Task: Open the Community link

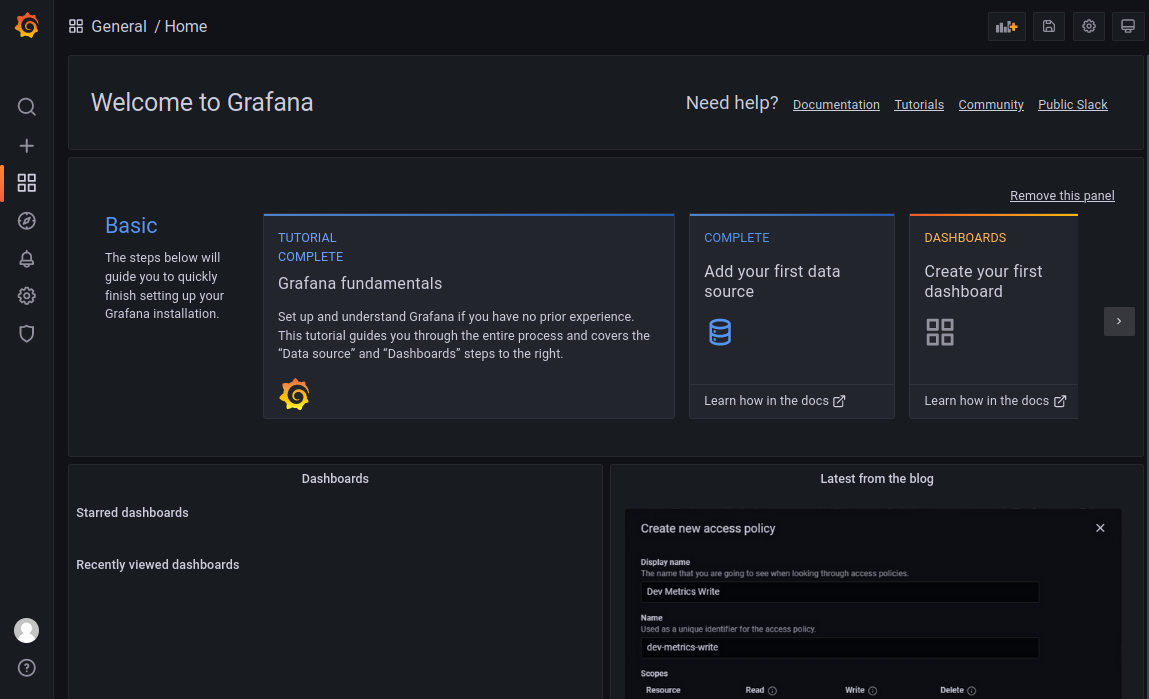Action: pos(991,105)
